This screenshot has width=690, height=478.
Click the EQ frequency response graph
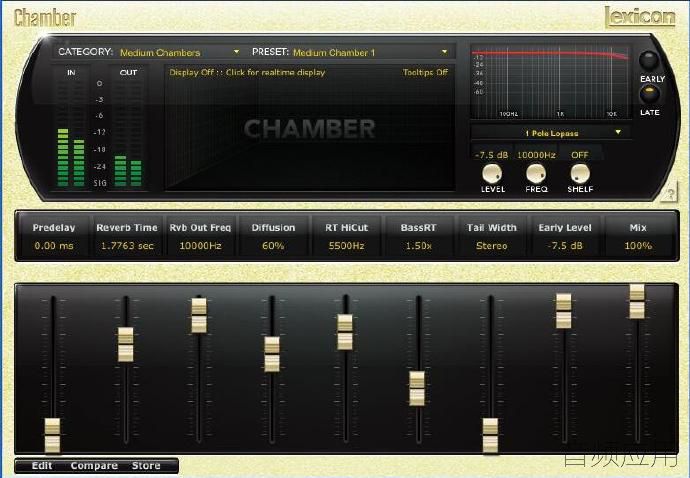550,82
